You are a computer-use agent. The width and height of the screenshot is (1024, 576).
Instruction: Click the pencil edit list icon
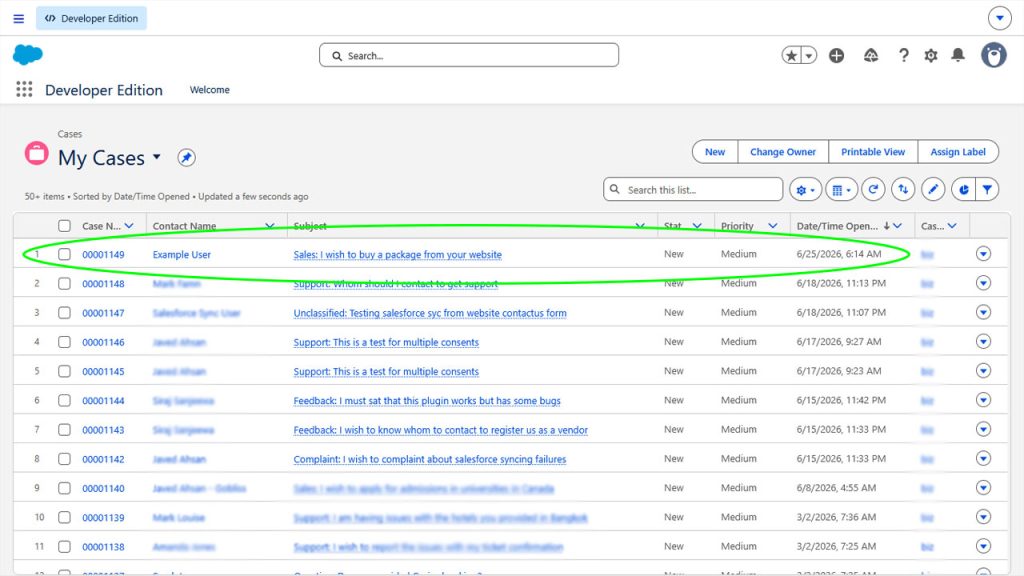tap(933, 190)
